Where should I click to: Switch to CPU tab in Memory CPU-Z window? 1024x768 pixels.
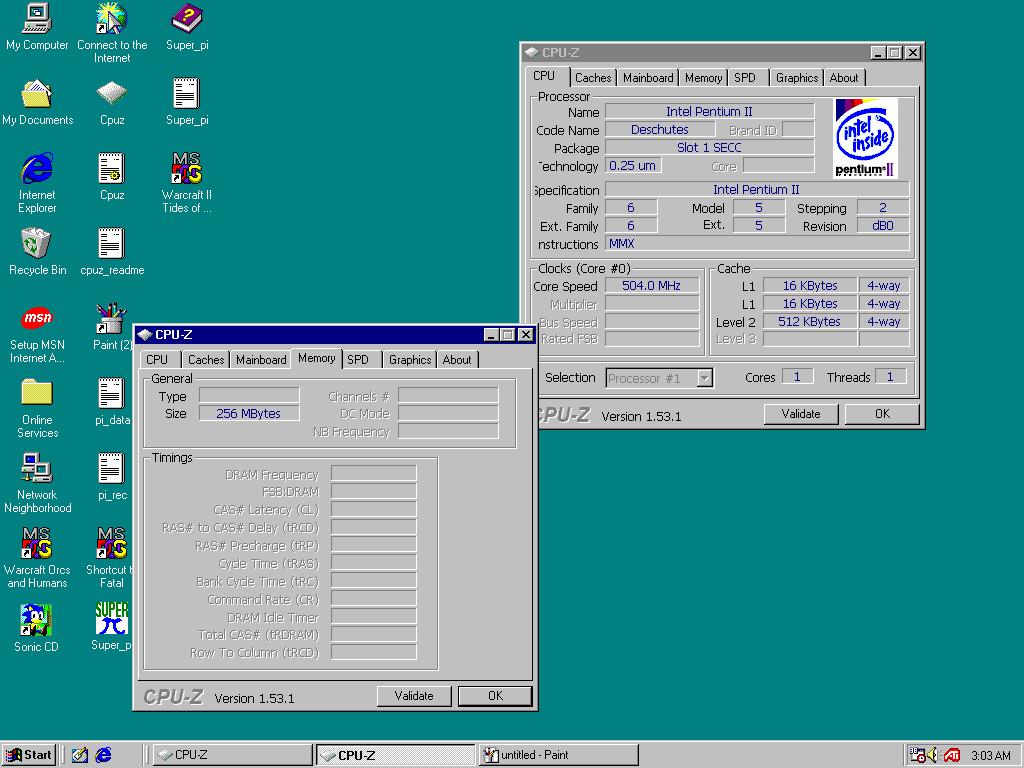157,360
